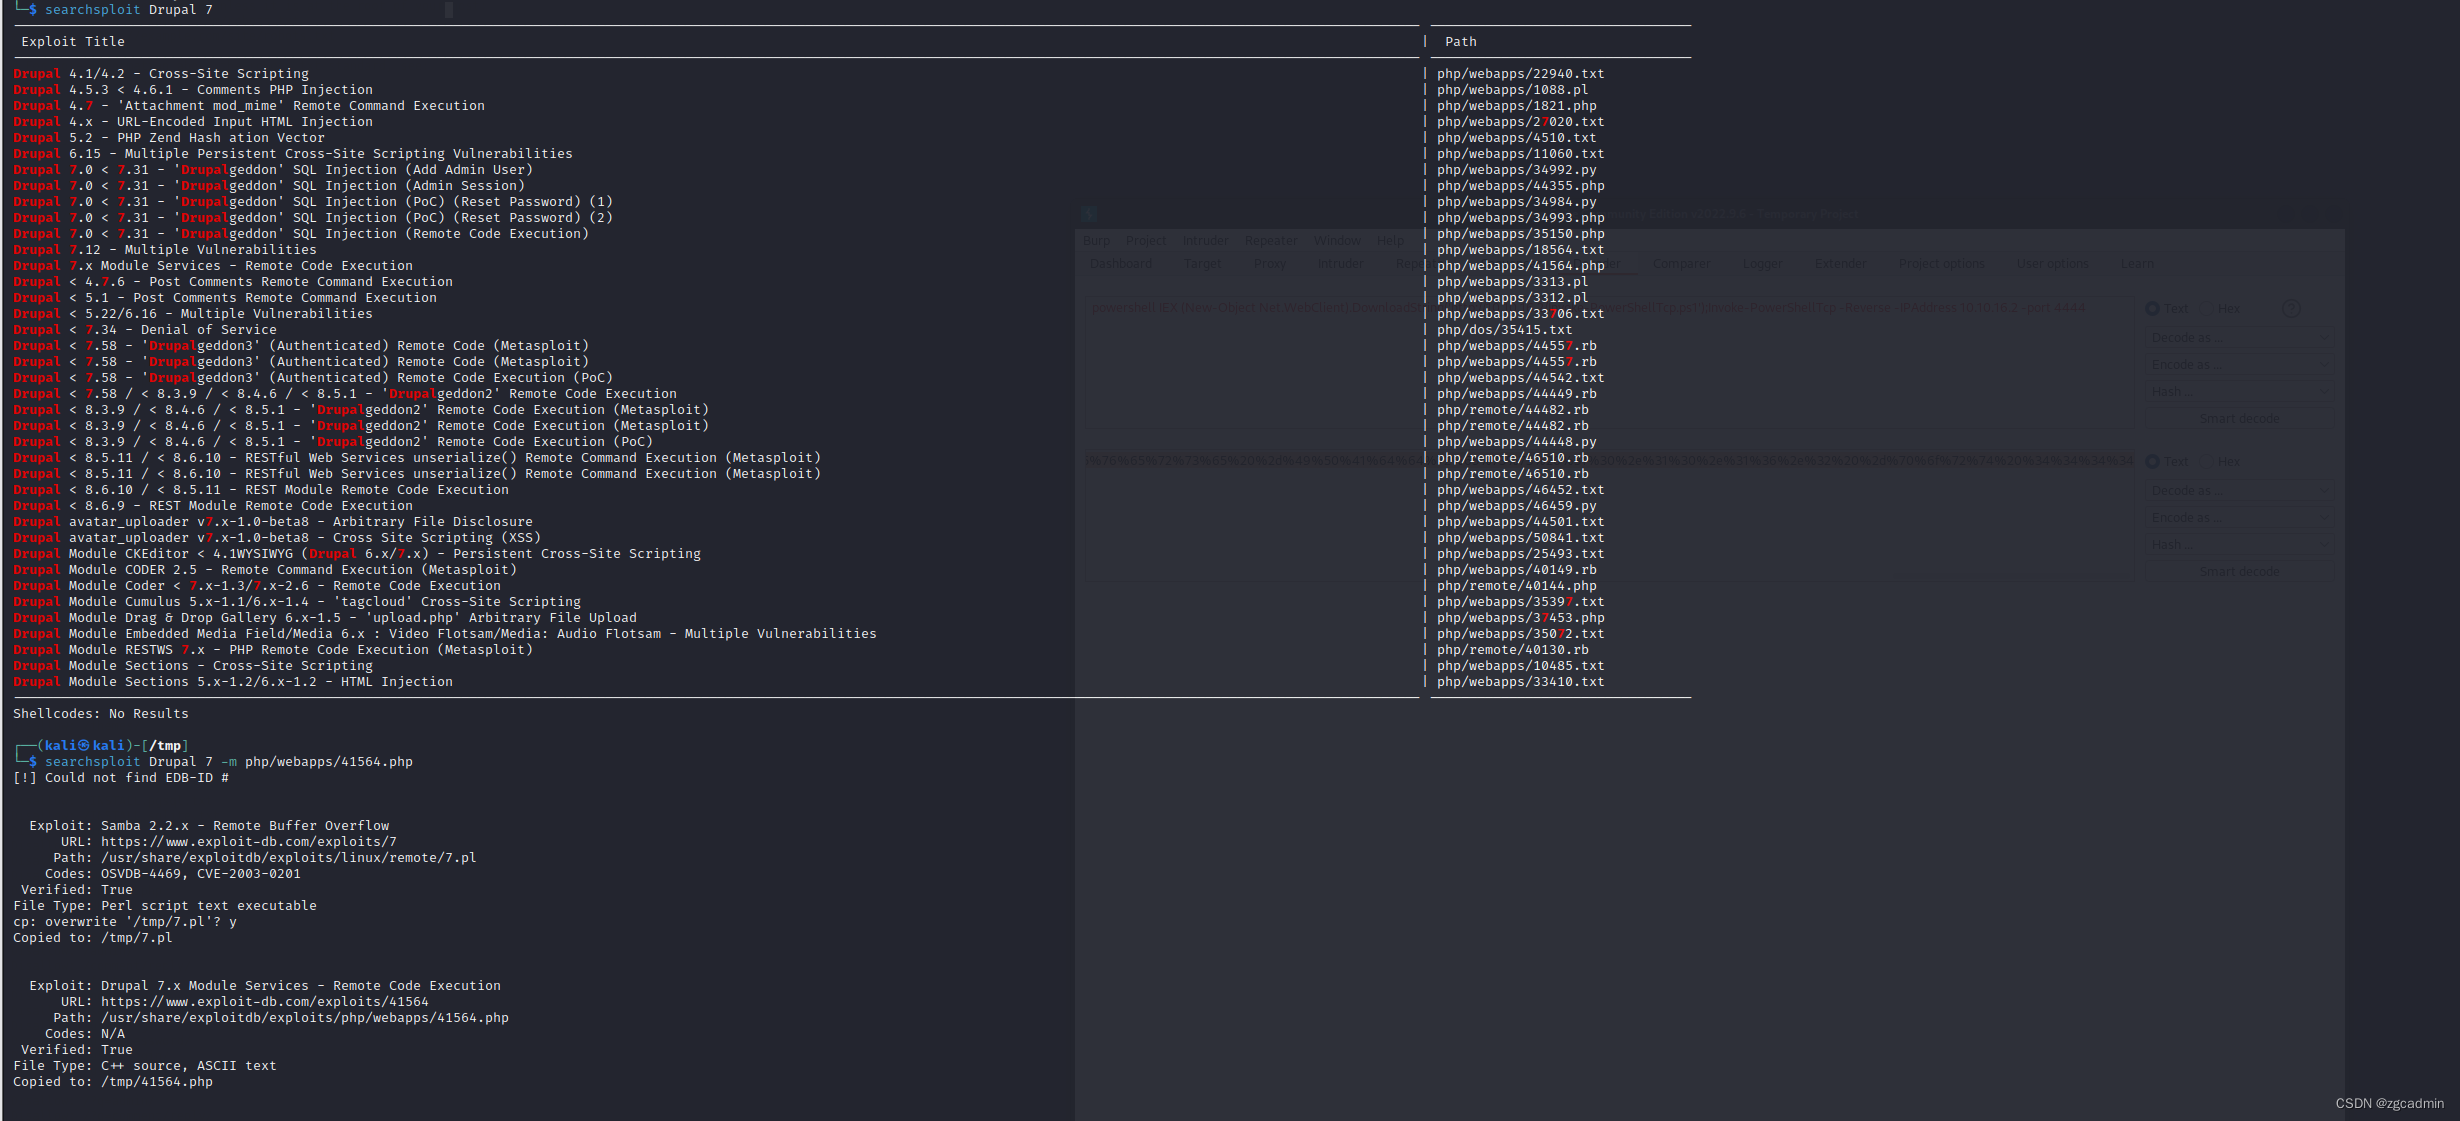Click the 'Drupalgeddon SQL Injection (Add Admin User)' row
This screenshot has width=2460, height=1121.
(273, 170)
